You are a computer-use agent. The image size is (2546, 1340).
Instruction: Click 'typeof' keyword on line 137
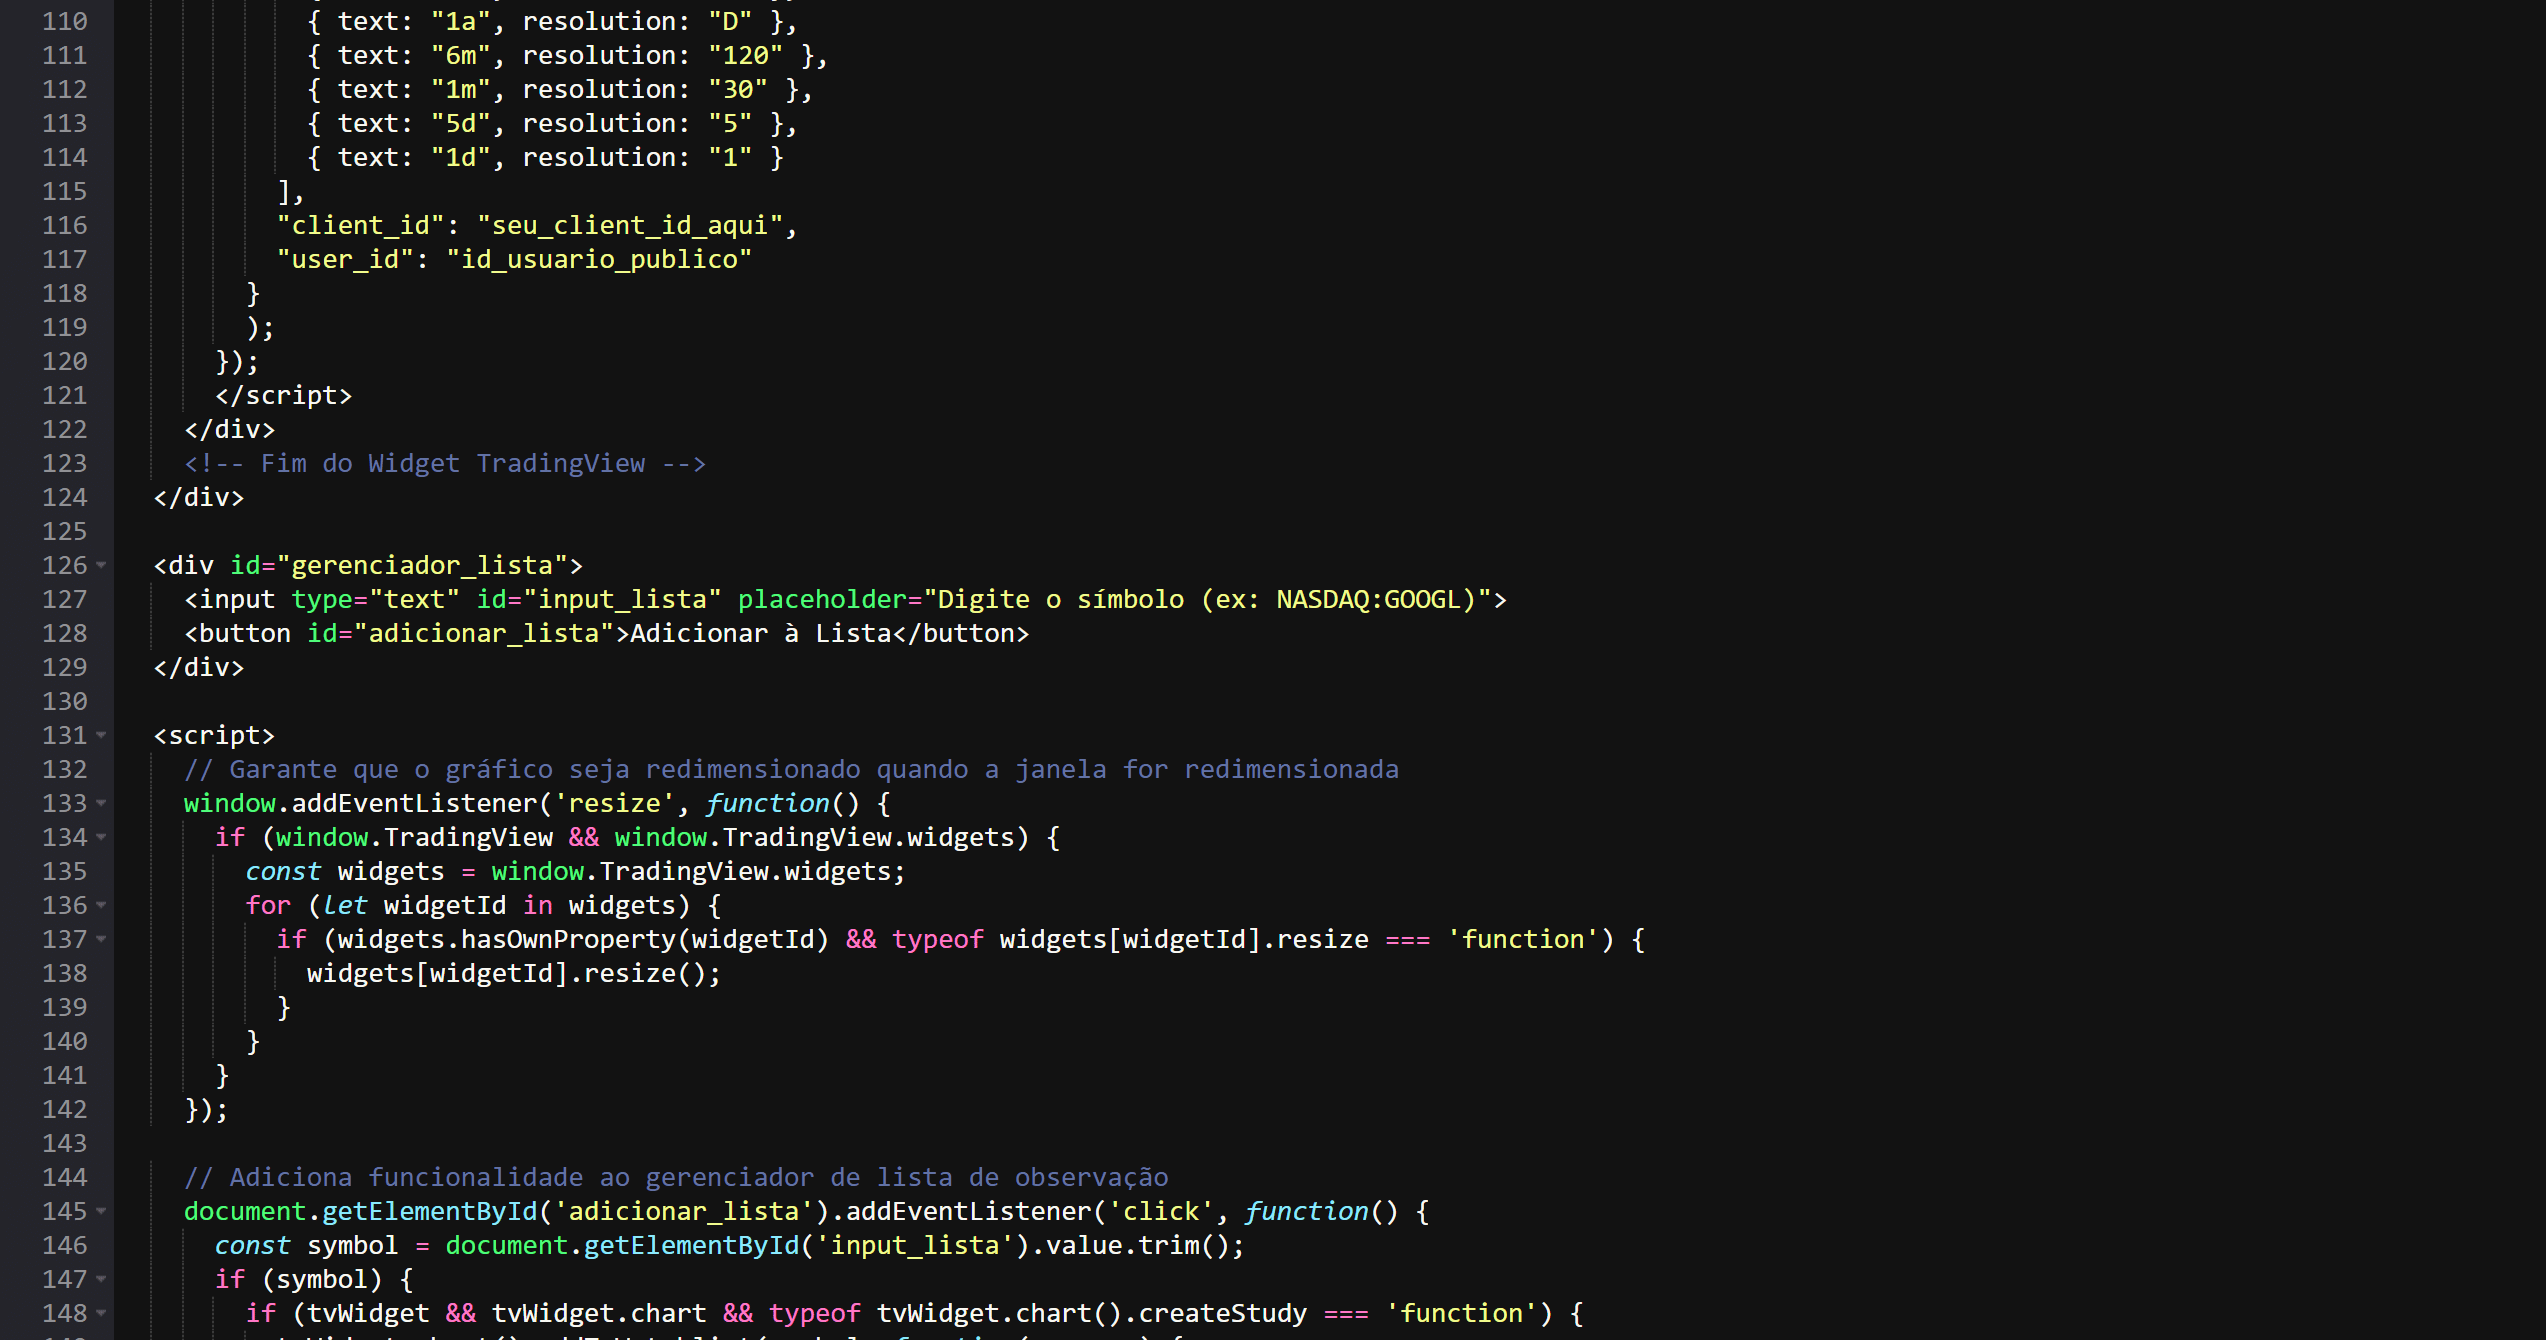937,940
